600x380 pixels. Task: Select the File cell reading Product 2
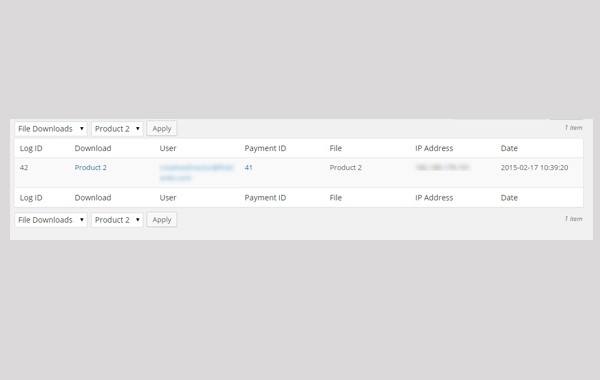pyautogui.click(x=346, y=168)
